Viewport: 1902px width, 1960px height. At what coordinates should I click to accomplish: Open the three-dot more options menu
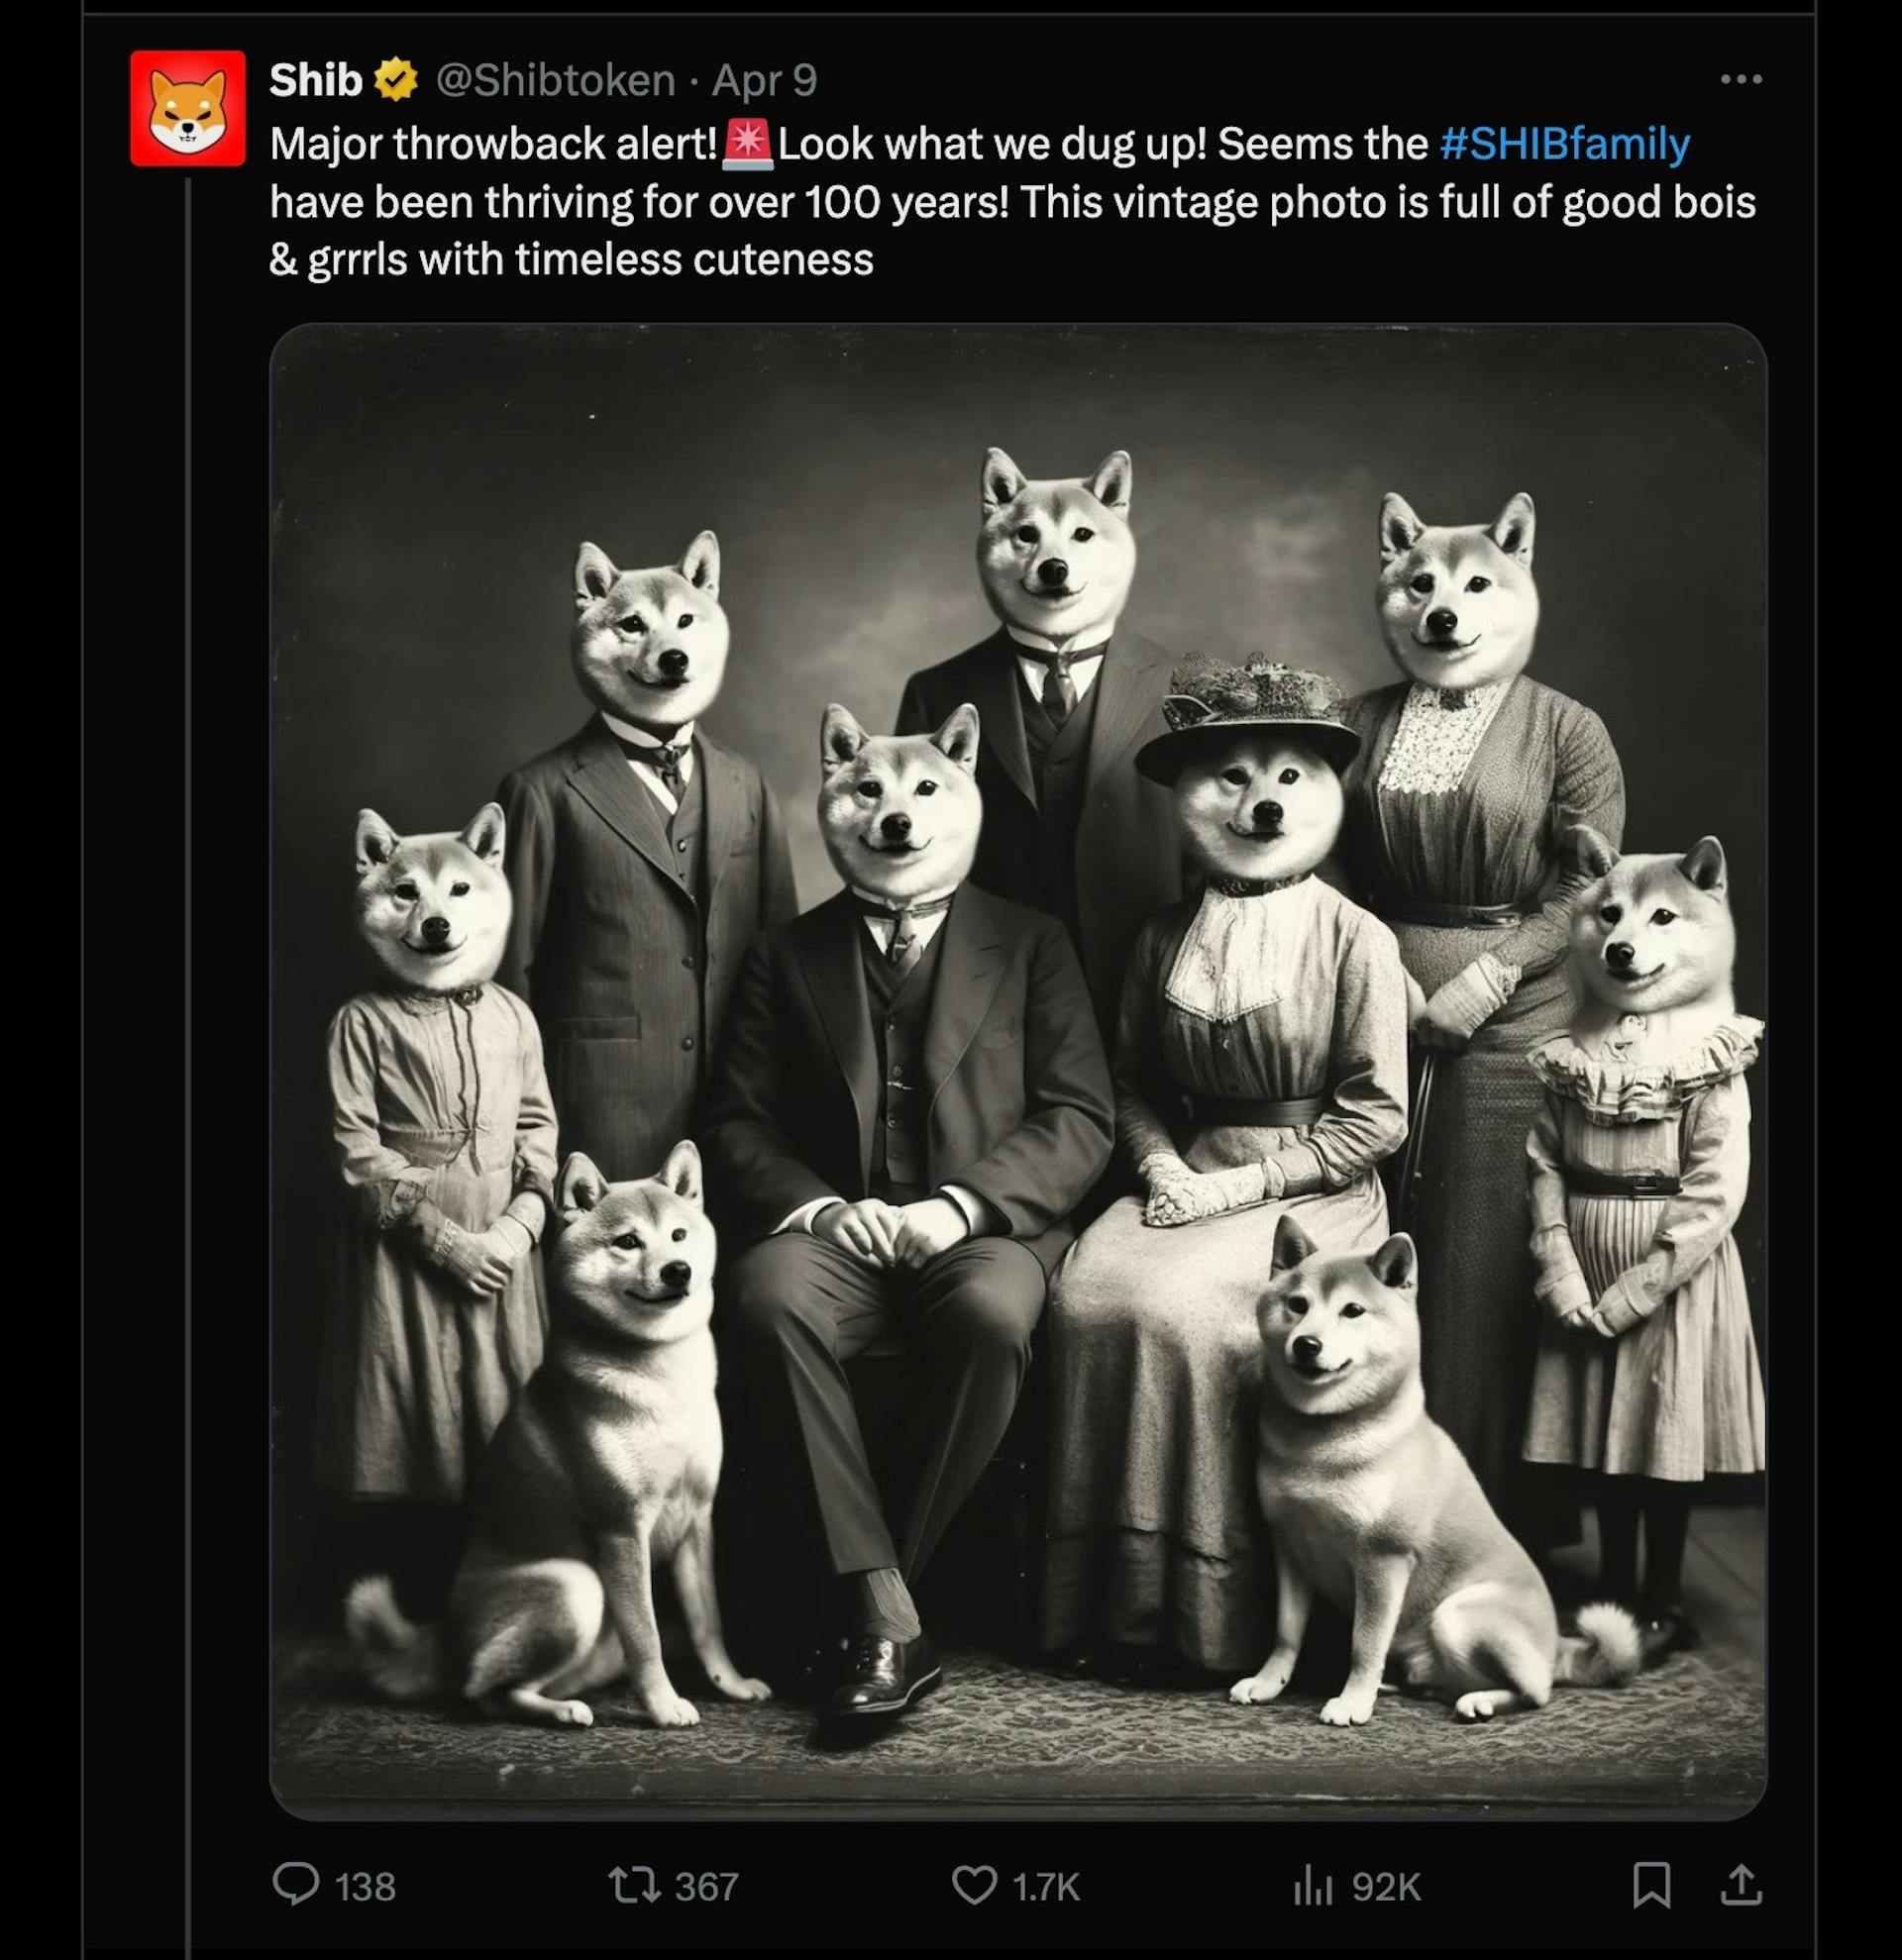(x=1741, y=79)
